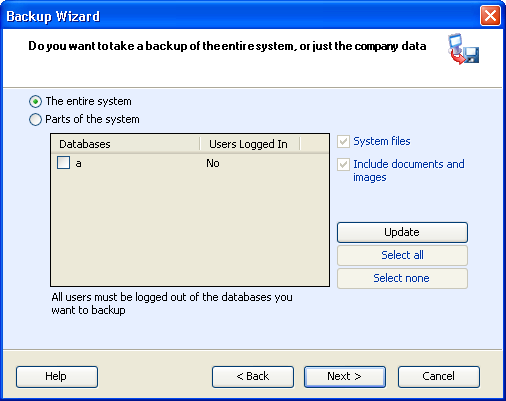Toggle the System files checkbox
Image resolution: width=506 pixels, height=401 pixels.
pos(343,141)
